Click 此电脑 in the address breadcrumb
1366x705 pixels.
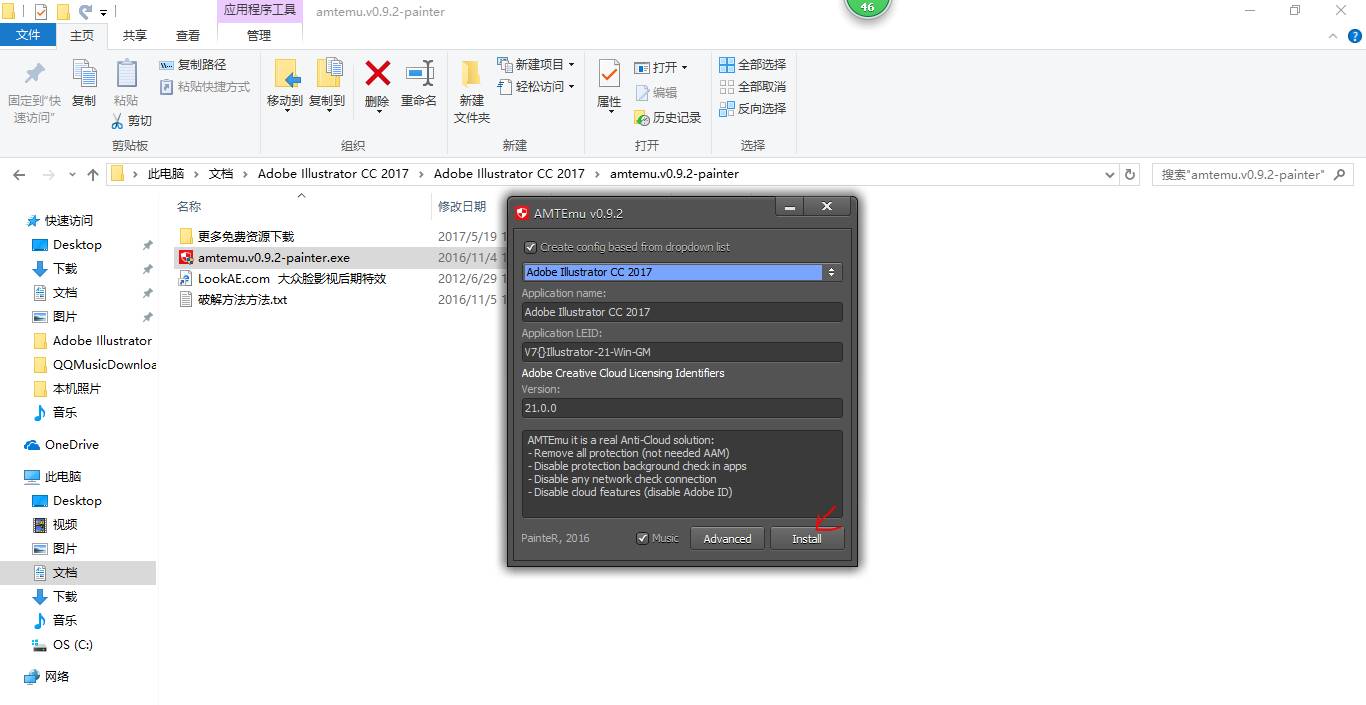pyautogui.click(x=166, y=174)
